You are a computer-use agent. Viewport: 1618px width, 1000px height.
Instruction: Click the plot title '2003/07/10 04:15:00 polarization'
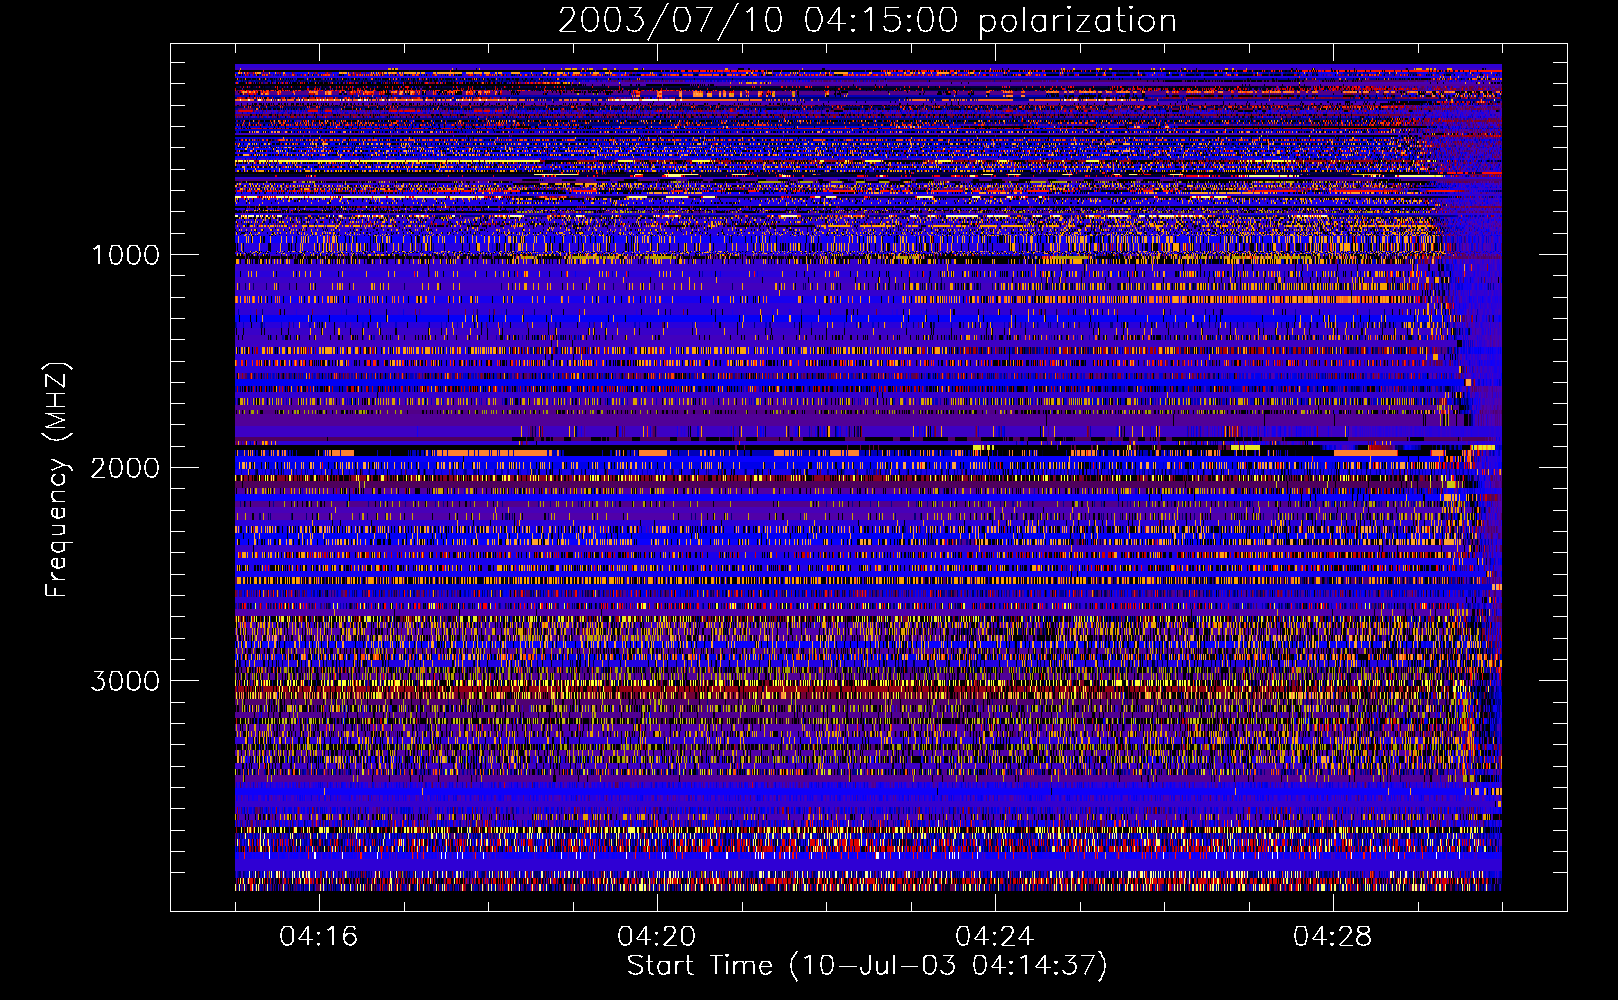tap(867, 21)
